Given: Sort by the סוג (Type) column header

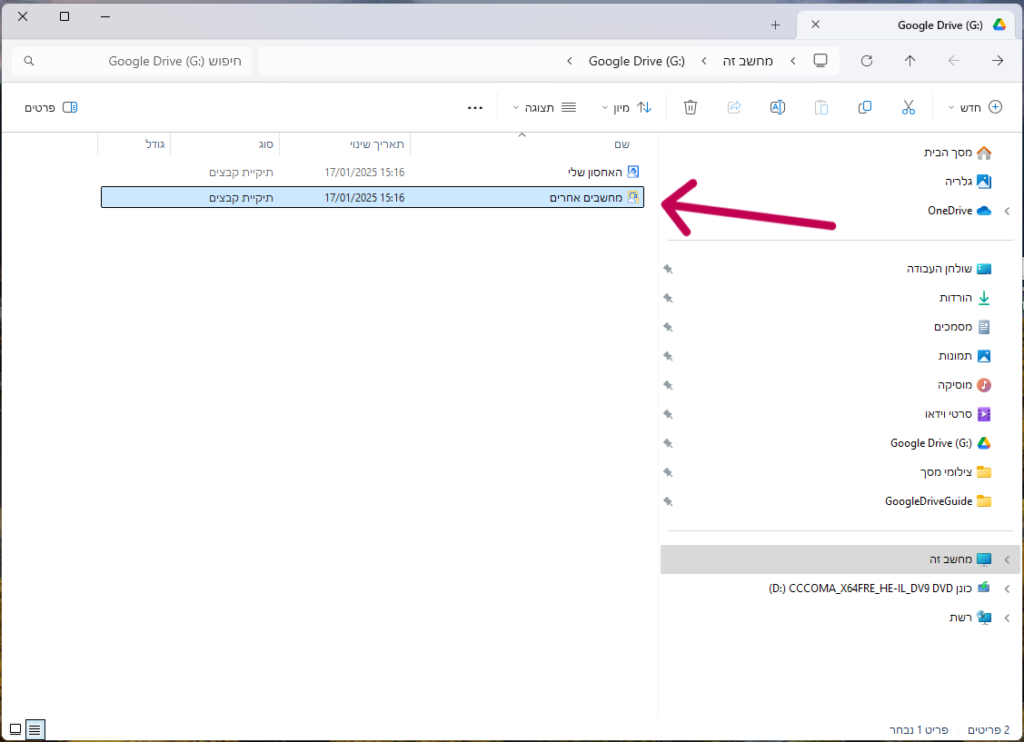Looking at the screenshot, I should coord(225,144).
